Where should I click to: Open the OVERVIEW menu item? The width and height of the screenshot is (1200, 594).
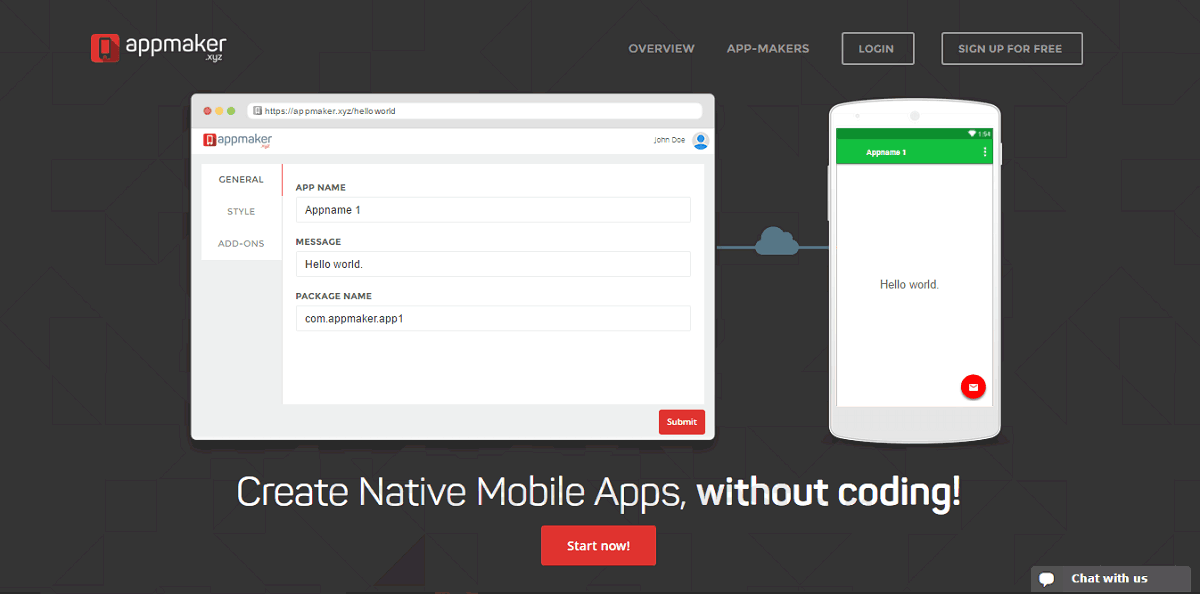[x=661, y=48]
